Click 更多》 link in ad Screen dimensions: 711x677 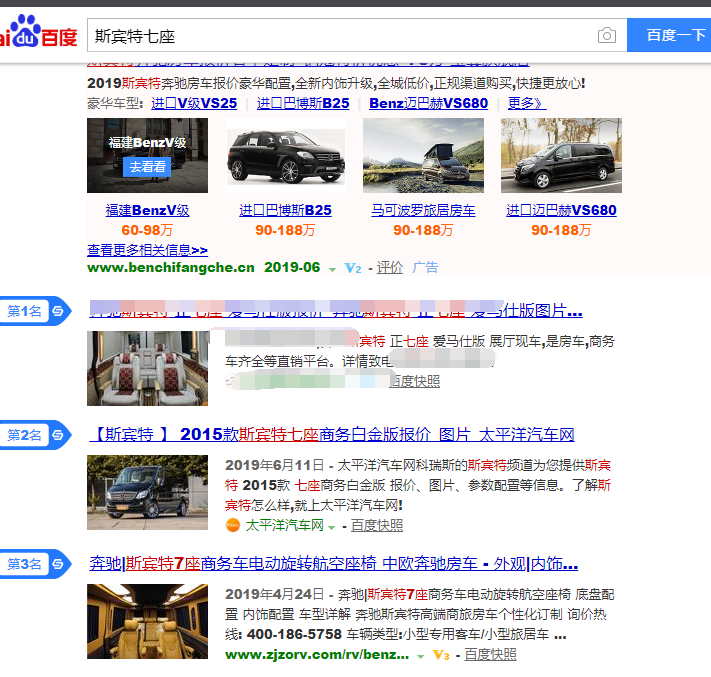pyautogui.click(x=527, y=103)
